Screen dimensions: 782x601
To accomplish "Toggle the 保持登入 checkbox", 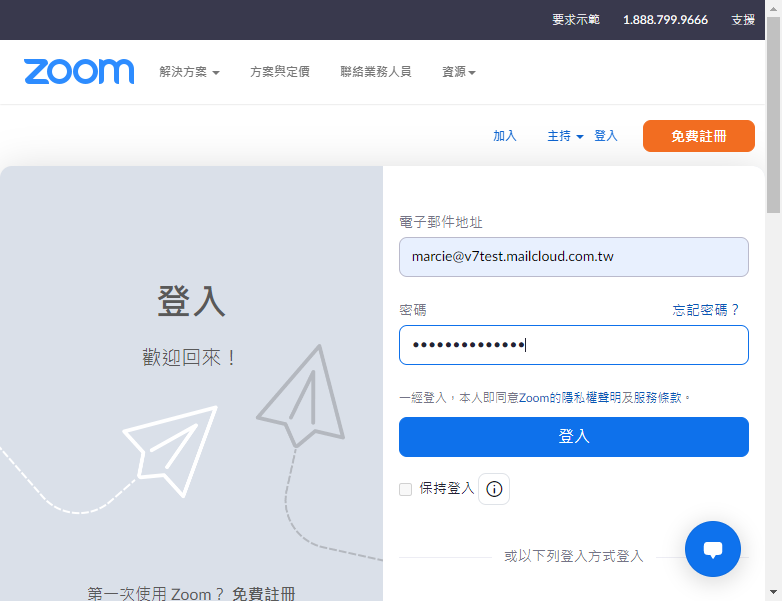I will point(405,489).
